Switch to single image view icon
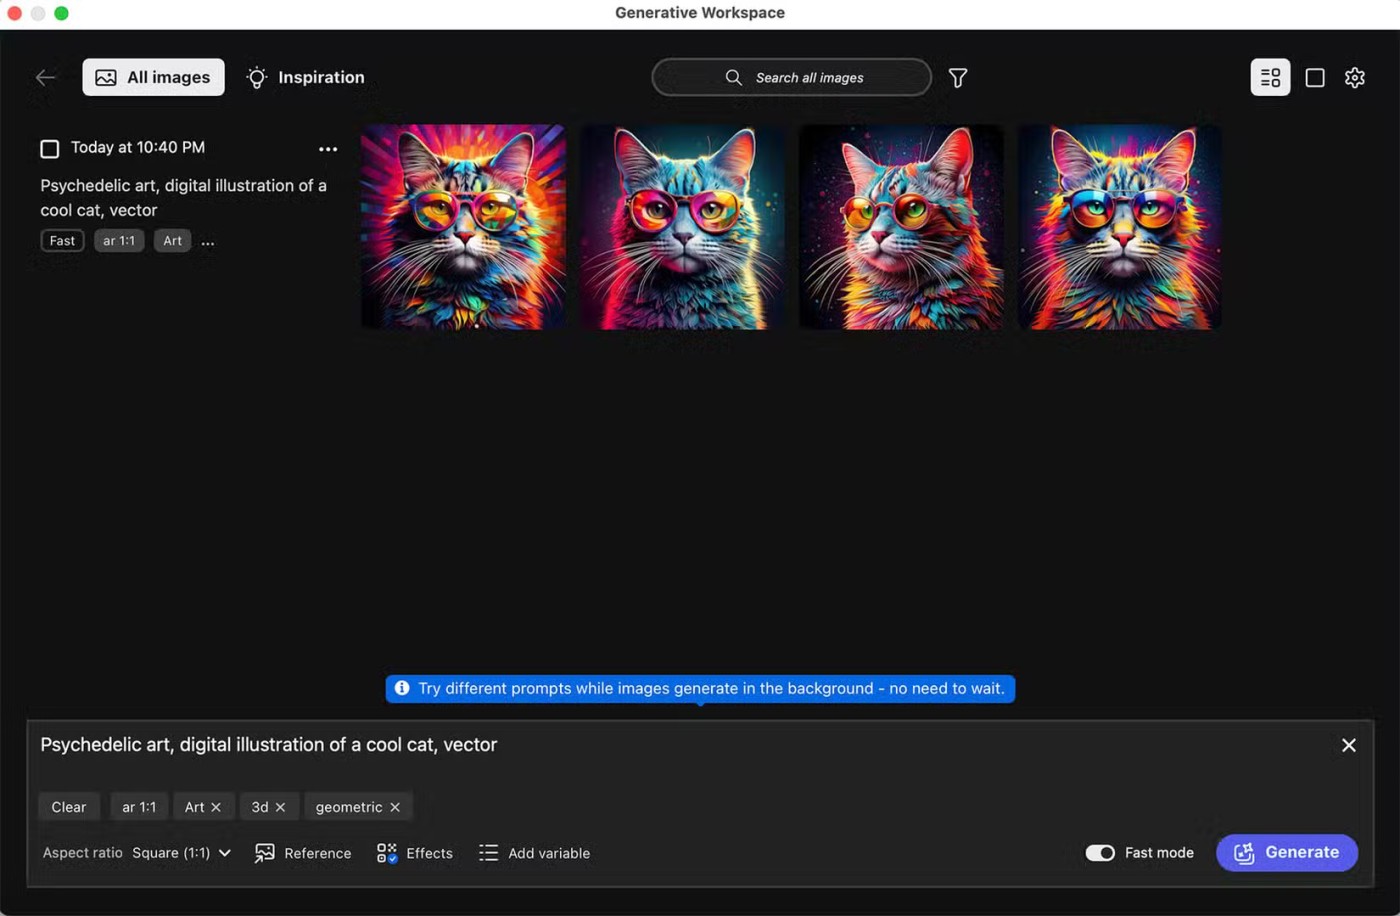This screenshot has width=1400, height=916. point(1315,78)
